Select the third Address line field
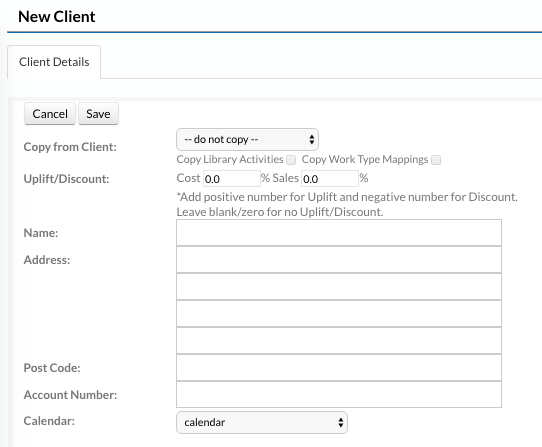This screenshot has width=542, height=447. coord(339,314)
